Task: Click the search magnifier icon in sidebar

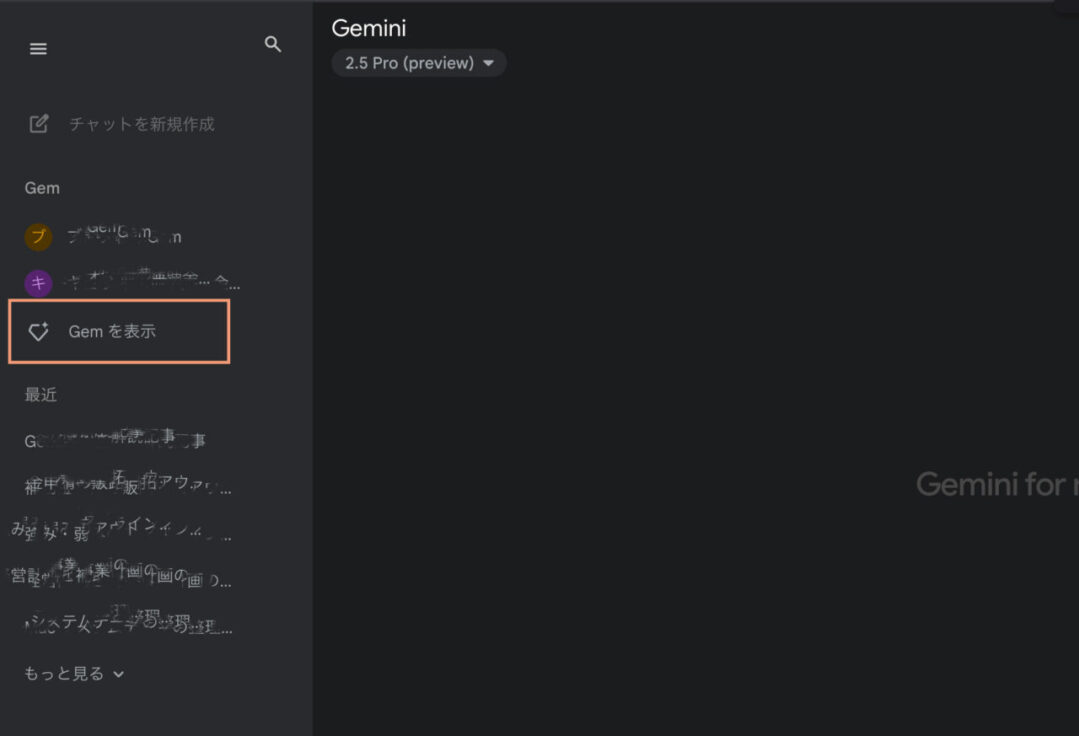Action: pos(272,45)
